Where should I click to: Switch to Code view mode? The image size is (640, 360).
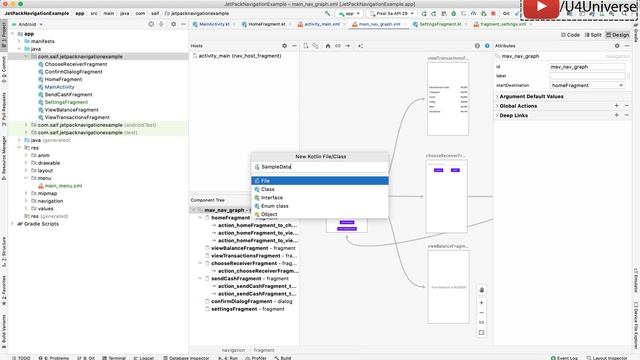[x=570, y=35]
